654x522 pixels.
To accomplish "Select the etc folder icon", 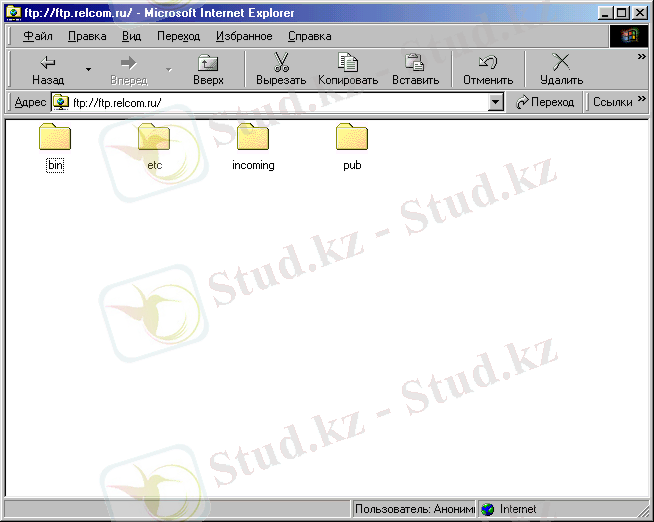I will coord(154,137).
